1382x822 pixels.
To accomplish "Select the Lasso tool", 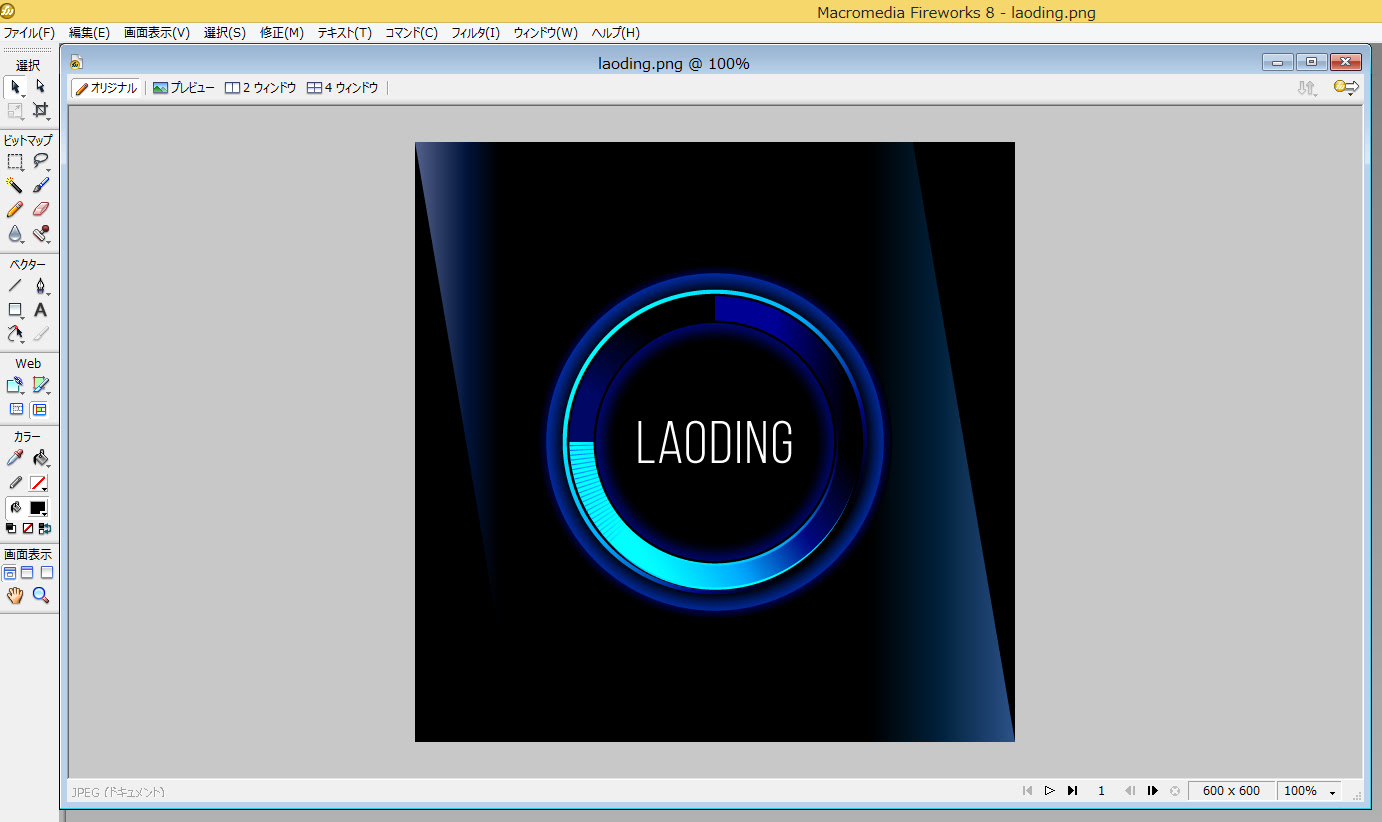I will (x=41, y=162).
